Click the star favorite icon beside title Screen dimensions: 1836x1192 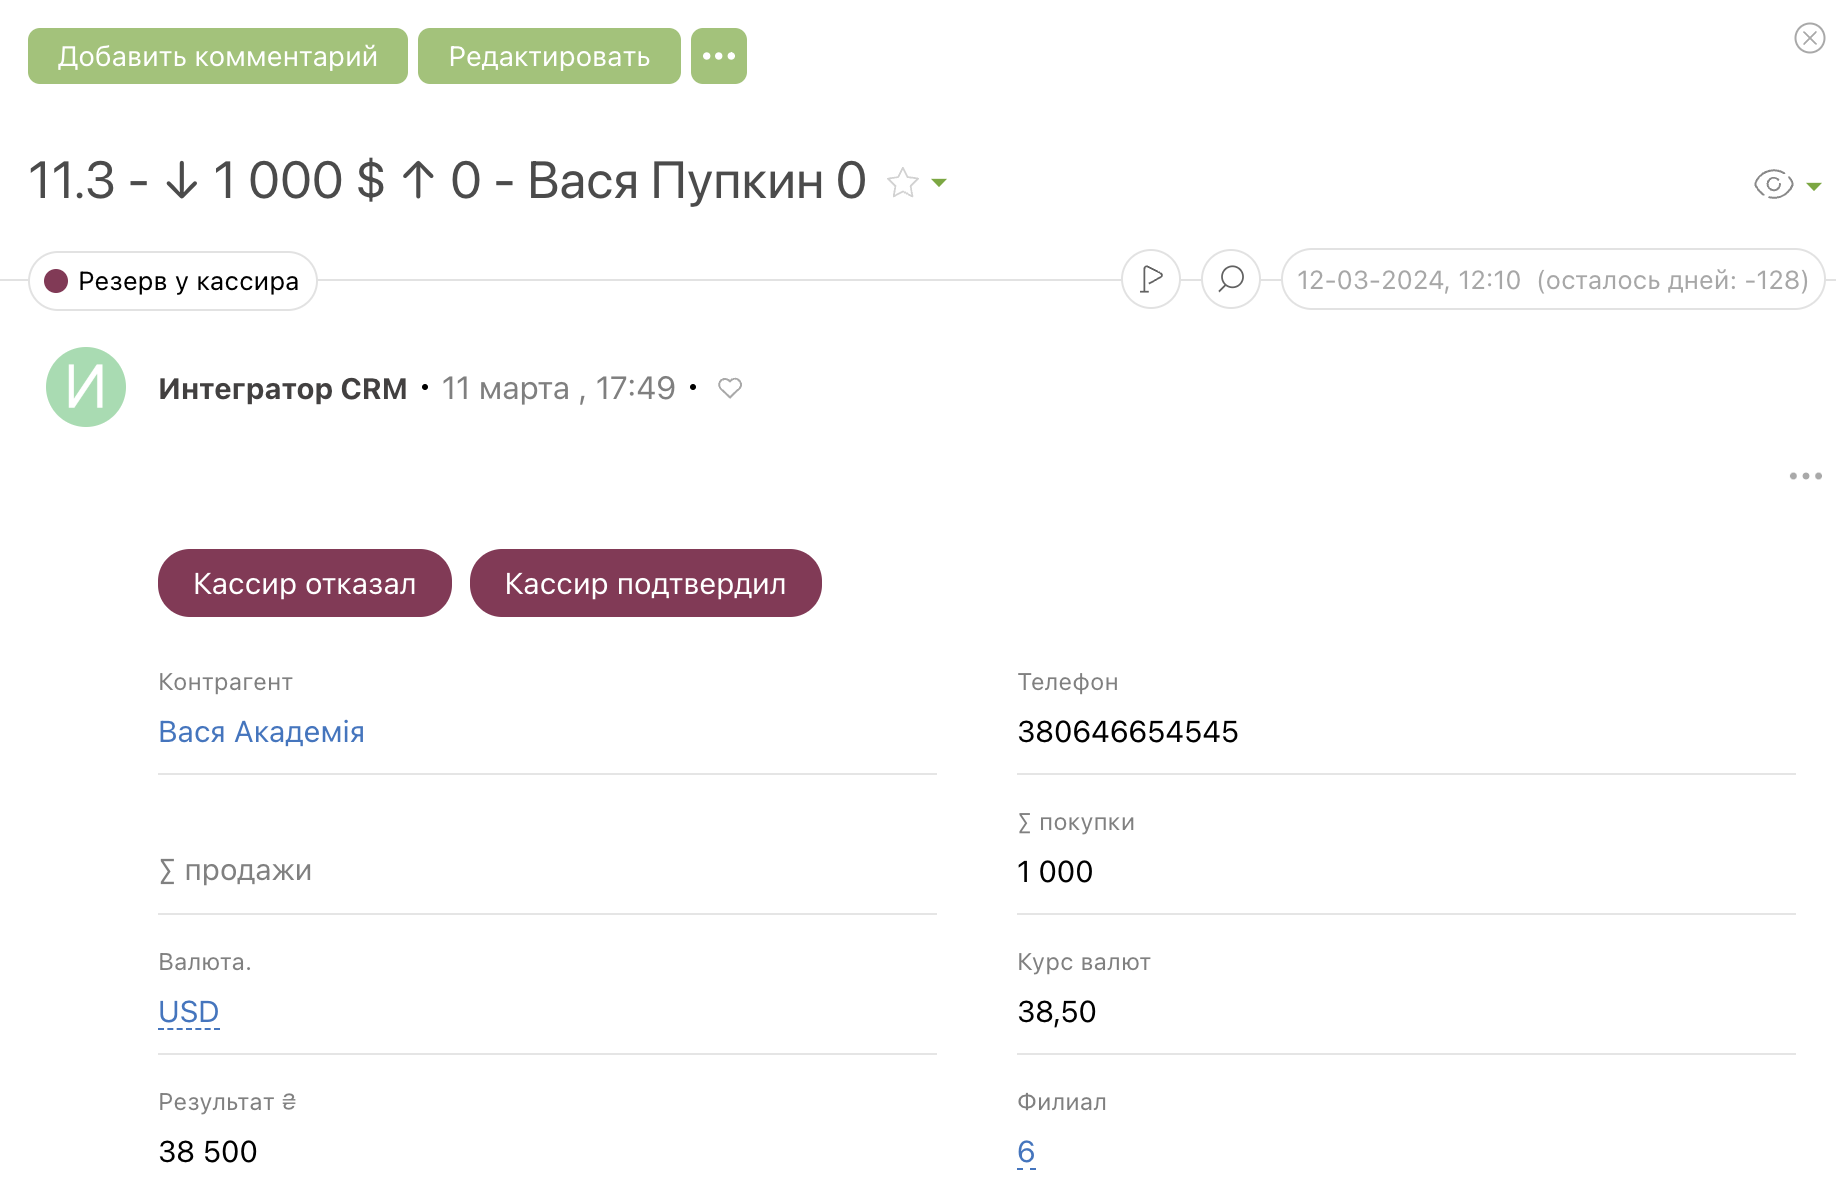902,183
